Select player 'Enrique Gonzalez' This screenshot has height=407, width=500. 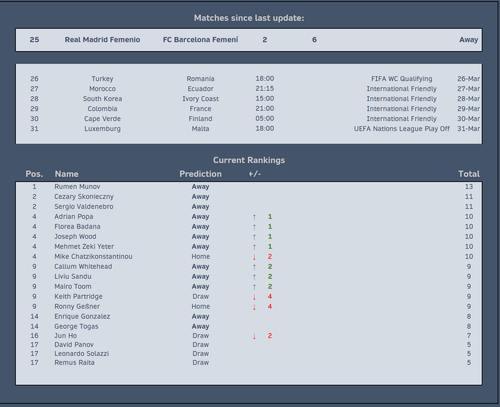pos(82,317)
